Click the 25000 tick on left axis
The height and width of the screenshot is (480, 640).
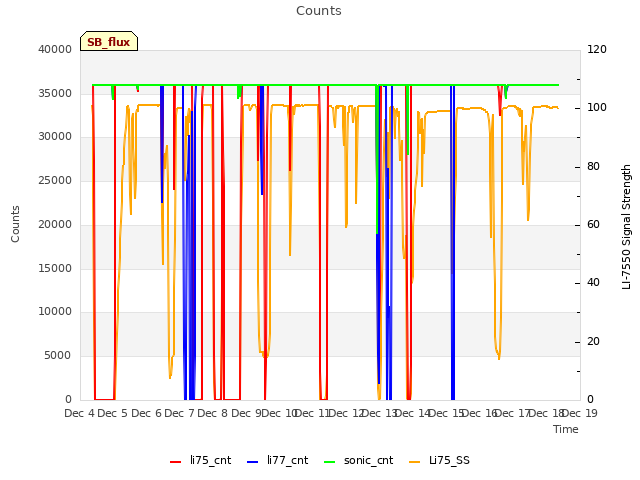55,181
